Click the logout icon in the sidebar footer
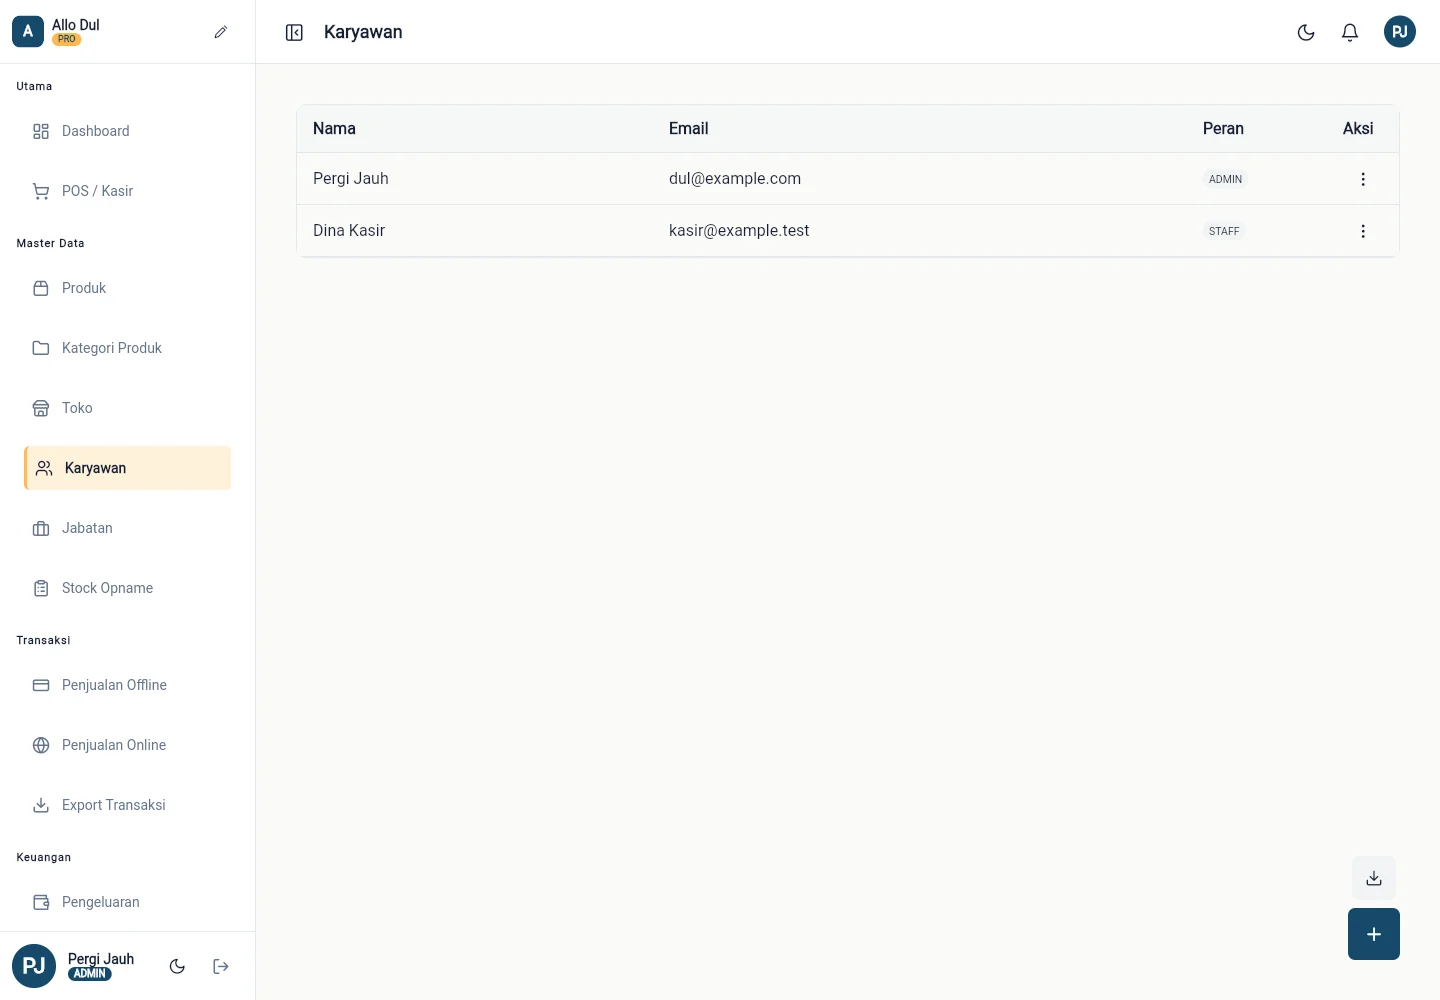The height and width of the screenshot is (1000, 1440). (221, 966)
